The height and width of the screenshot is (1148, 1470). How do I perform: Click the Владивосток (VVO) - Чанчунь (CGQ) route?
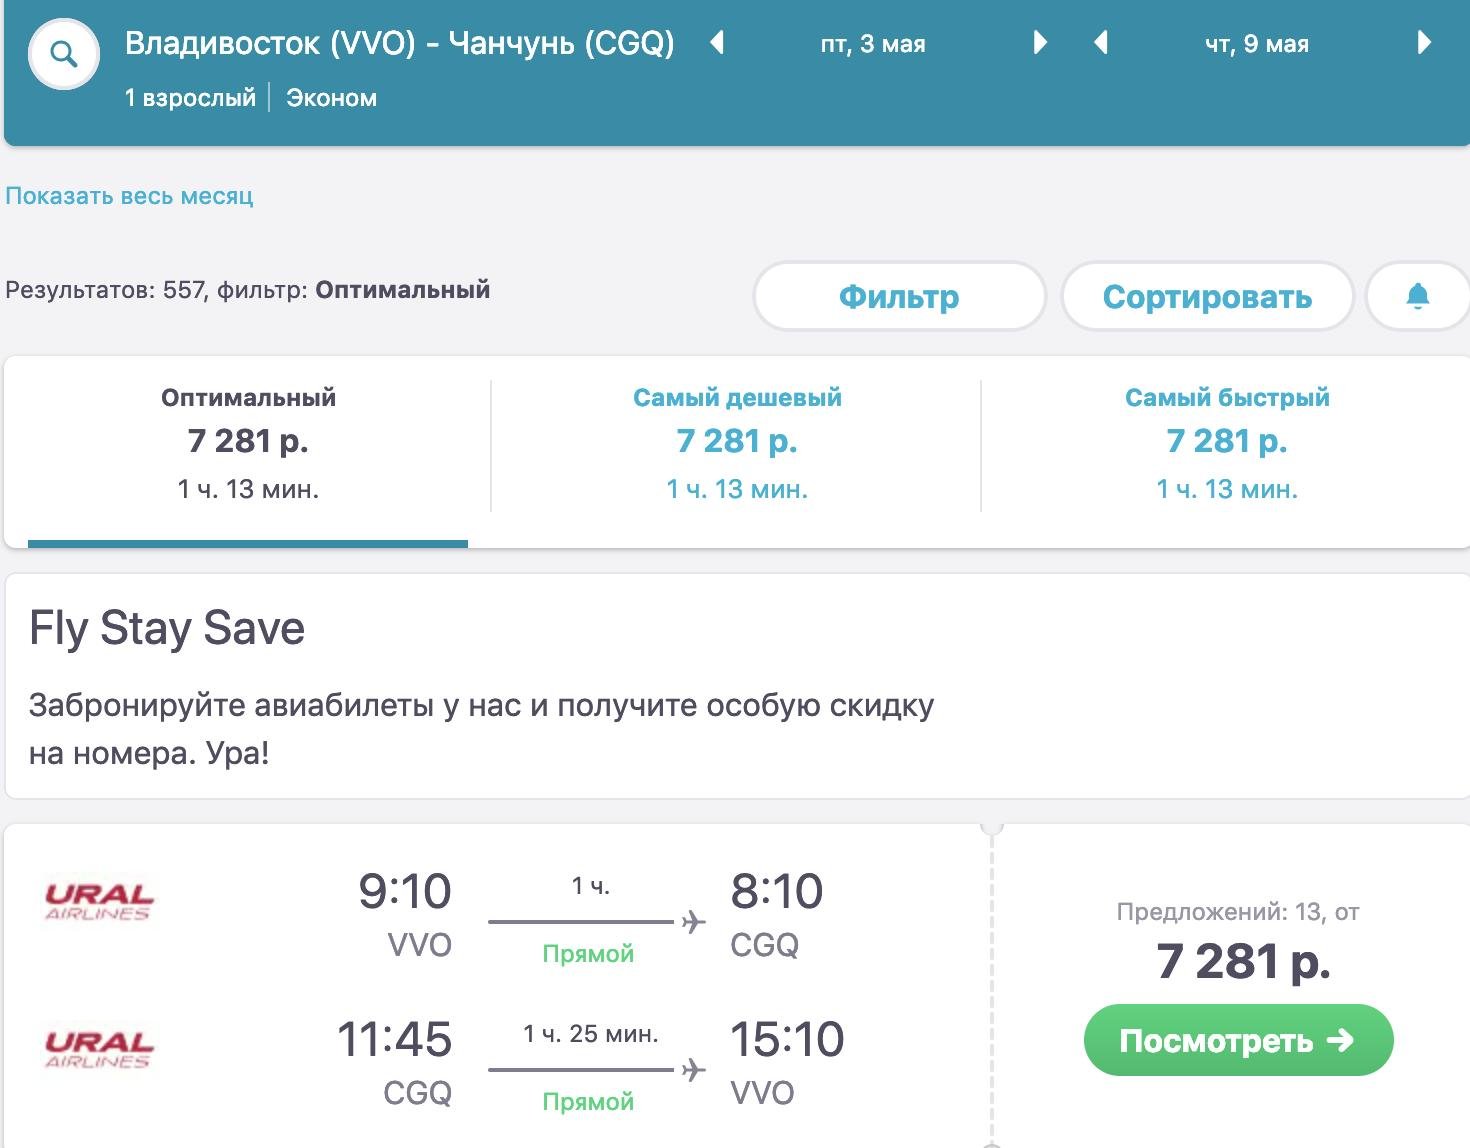click(x=399, y=44)
